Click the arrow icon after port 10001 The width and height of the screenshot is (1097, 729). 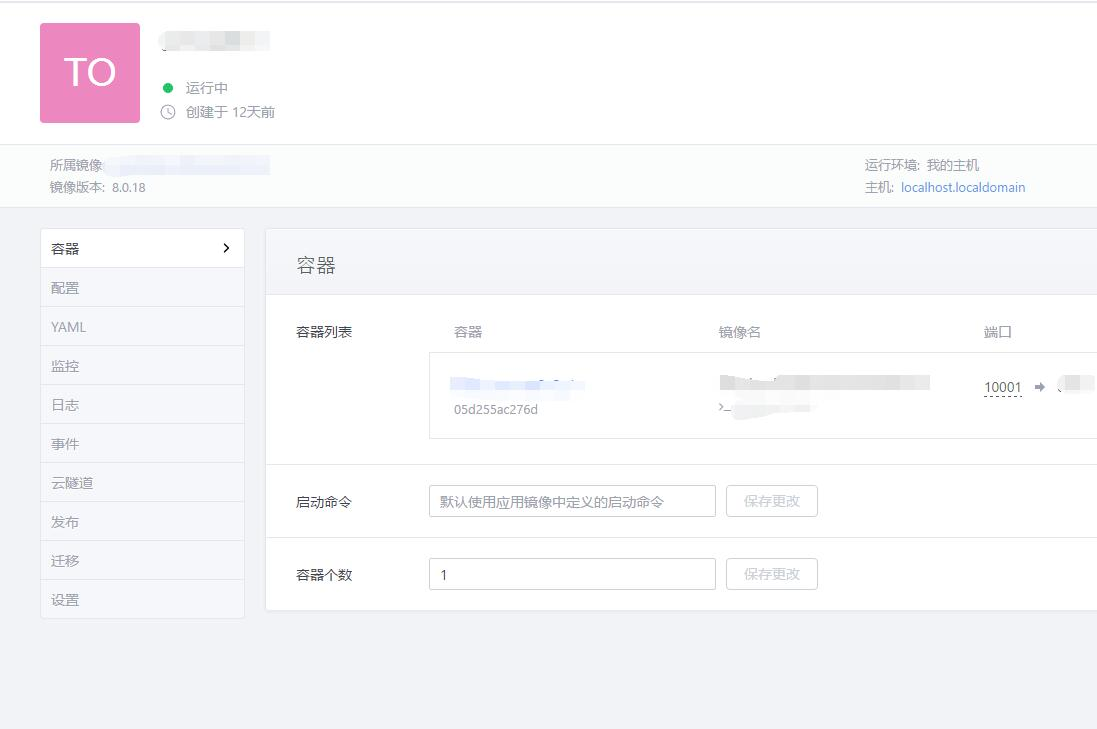click(1040, 387)
